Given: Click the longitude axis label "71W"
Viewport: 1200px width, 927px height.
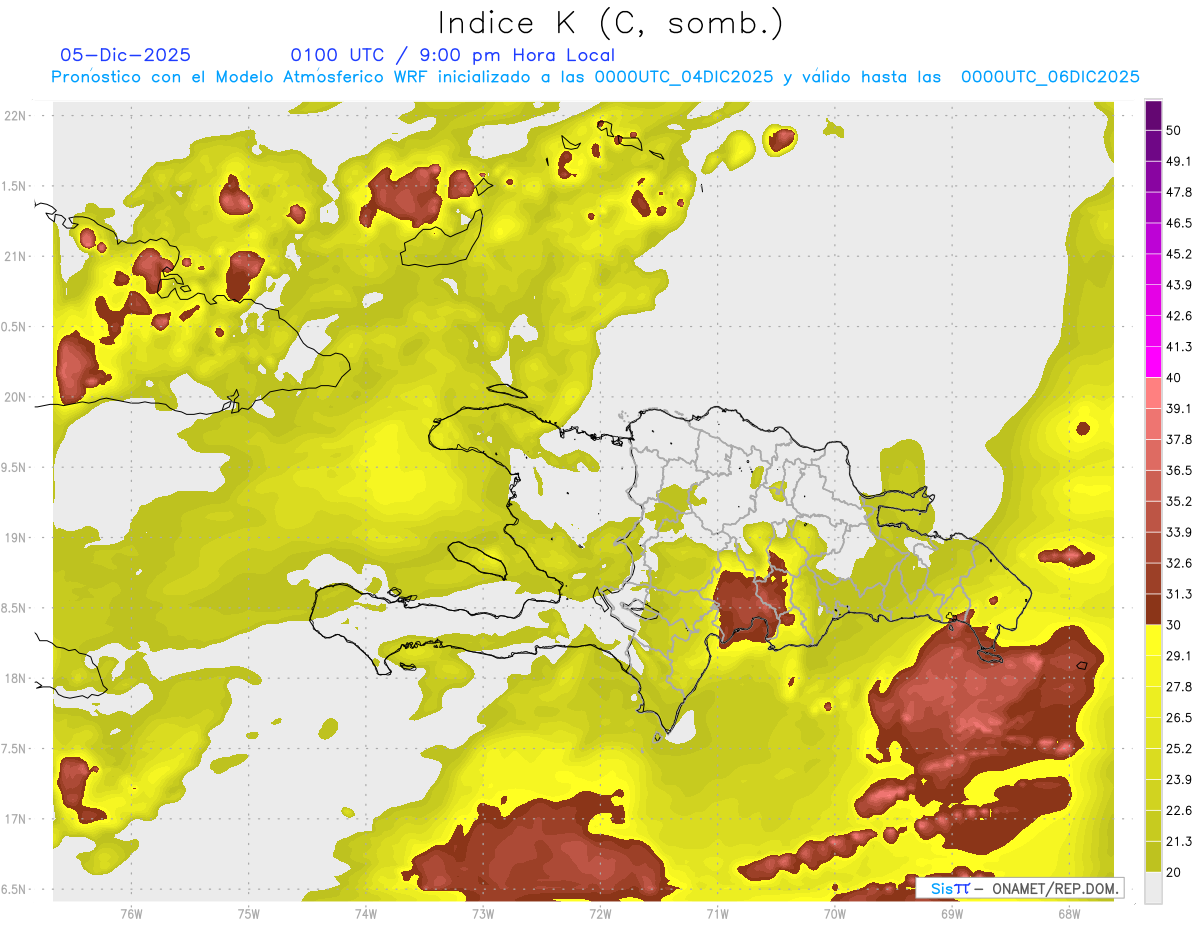Looking at the screenshot, I should pos(717,913).
